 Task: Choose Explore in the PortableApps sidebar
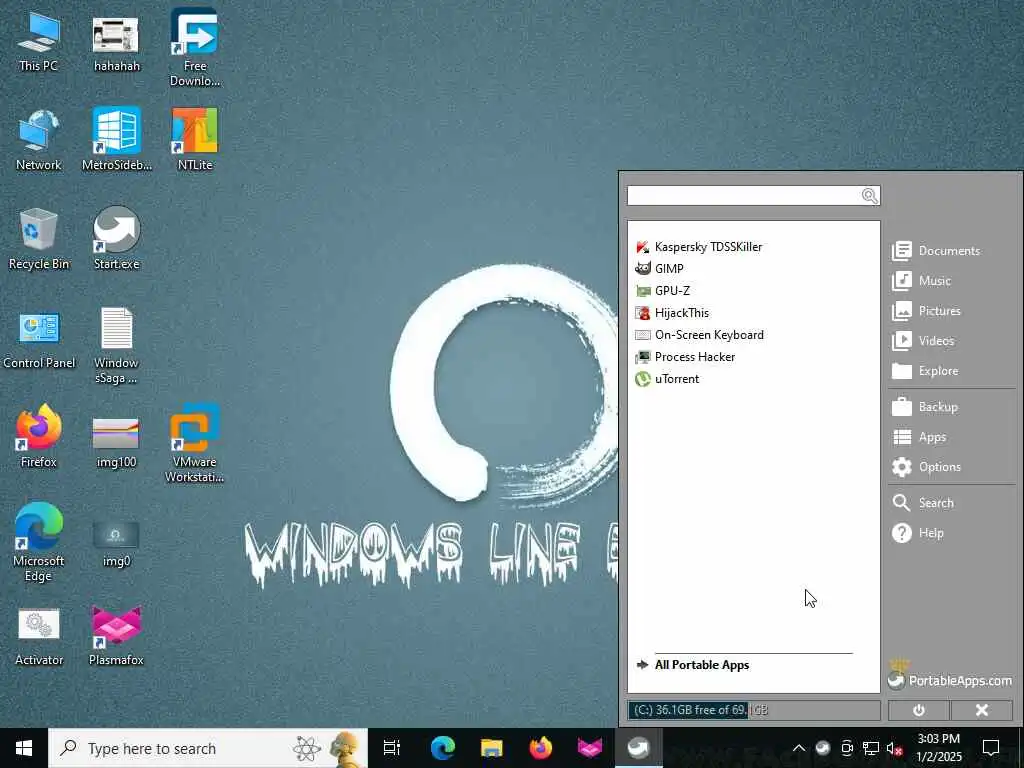[925, 371]
